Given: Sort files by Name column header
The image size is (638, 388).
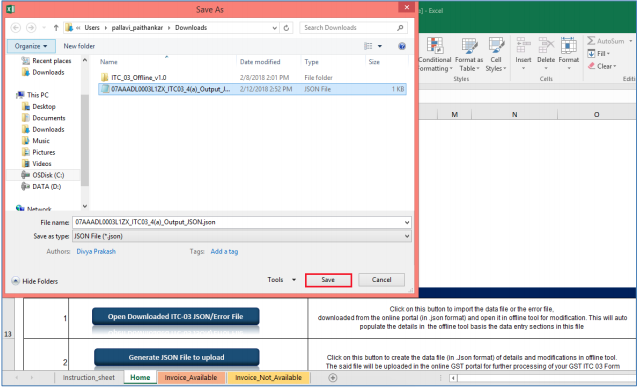Looking at the screenshot, I should 109,62.
